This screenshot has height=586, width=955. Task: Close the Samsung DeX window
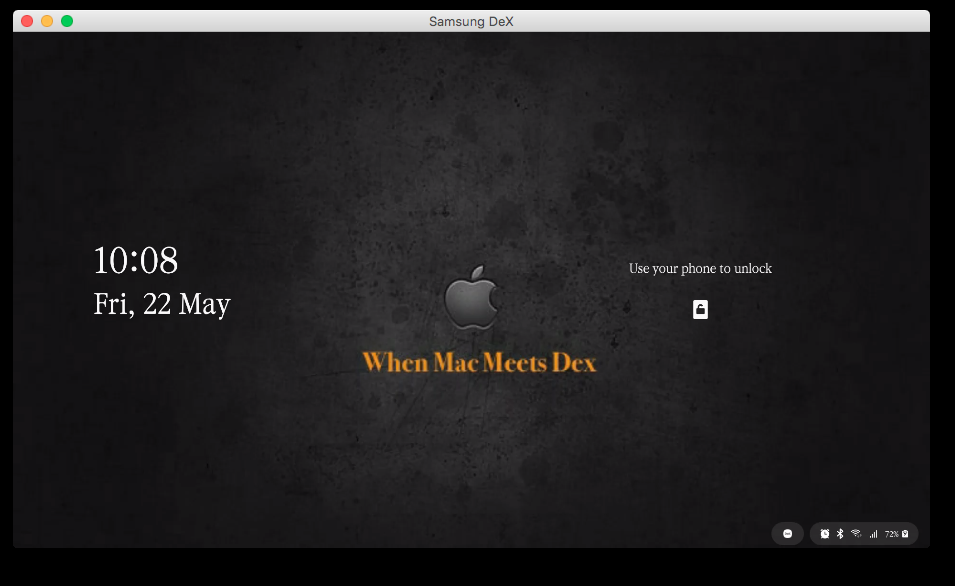27,21
